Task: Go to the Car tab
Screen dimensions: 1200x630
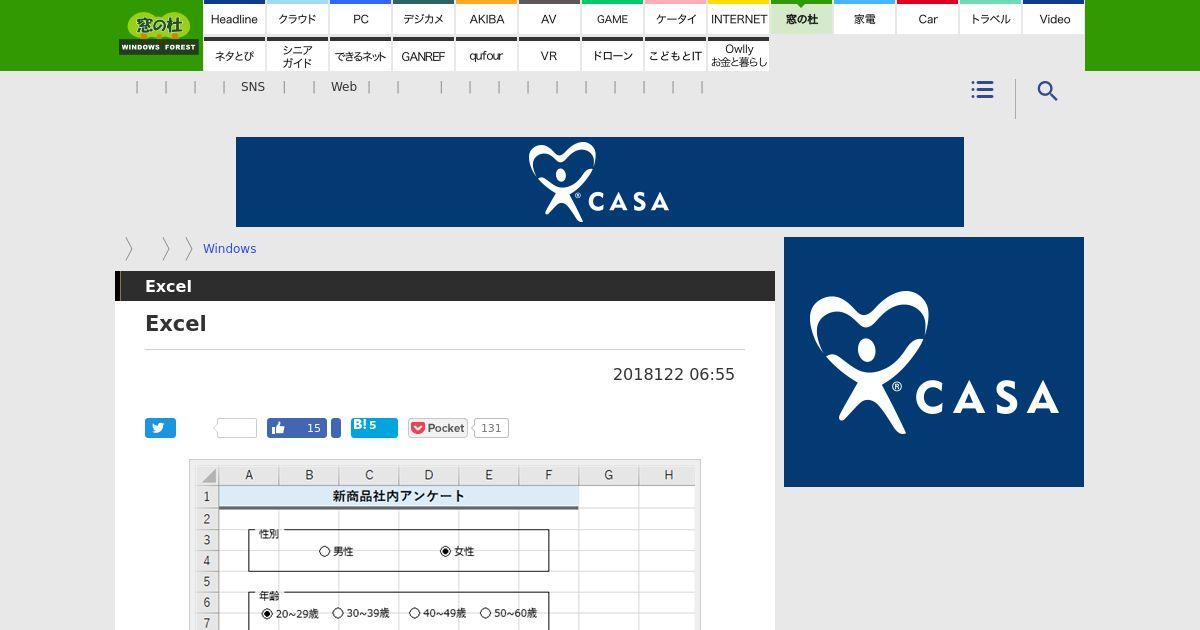Action: [x=927, y=18]
